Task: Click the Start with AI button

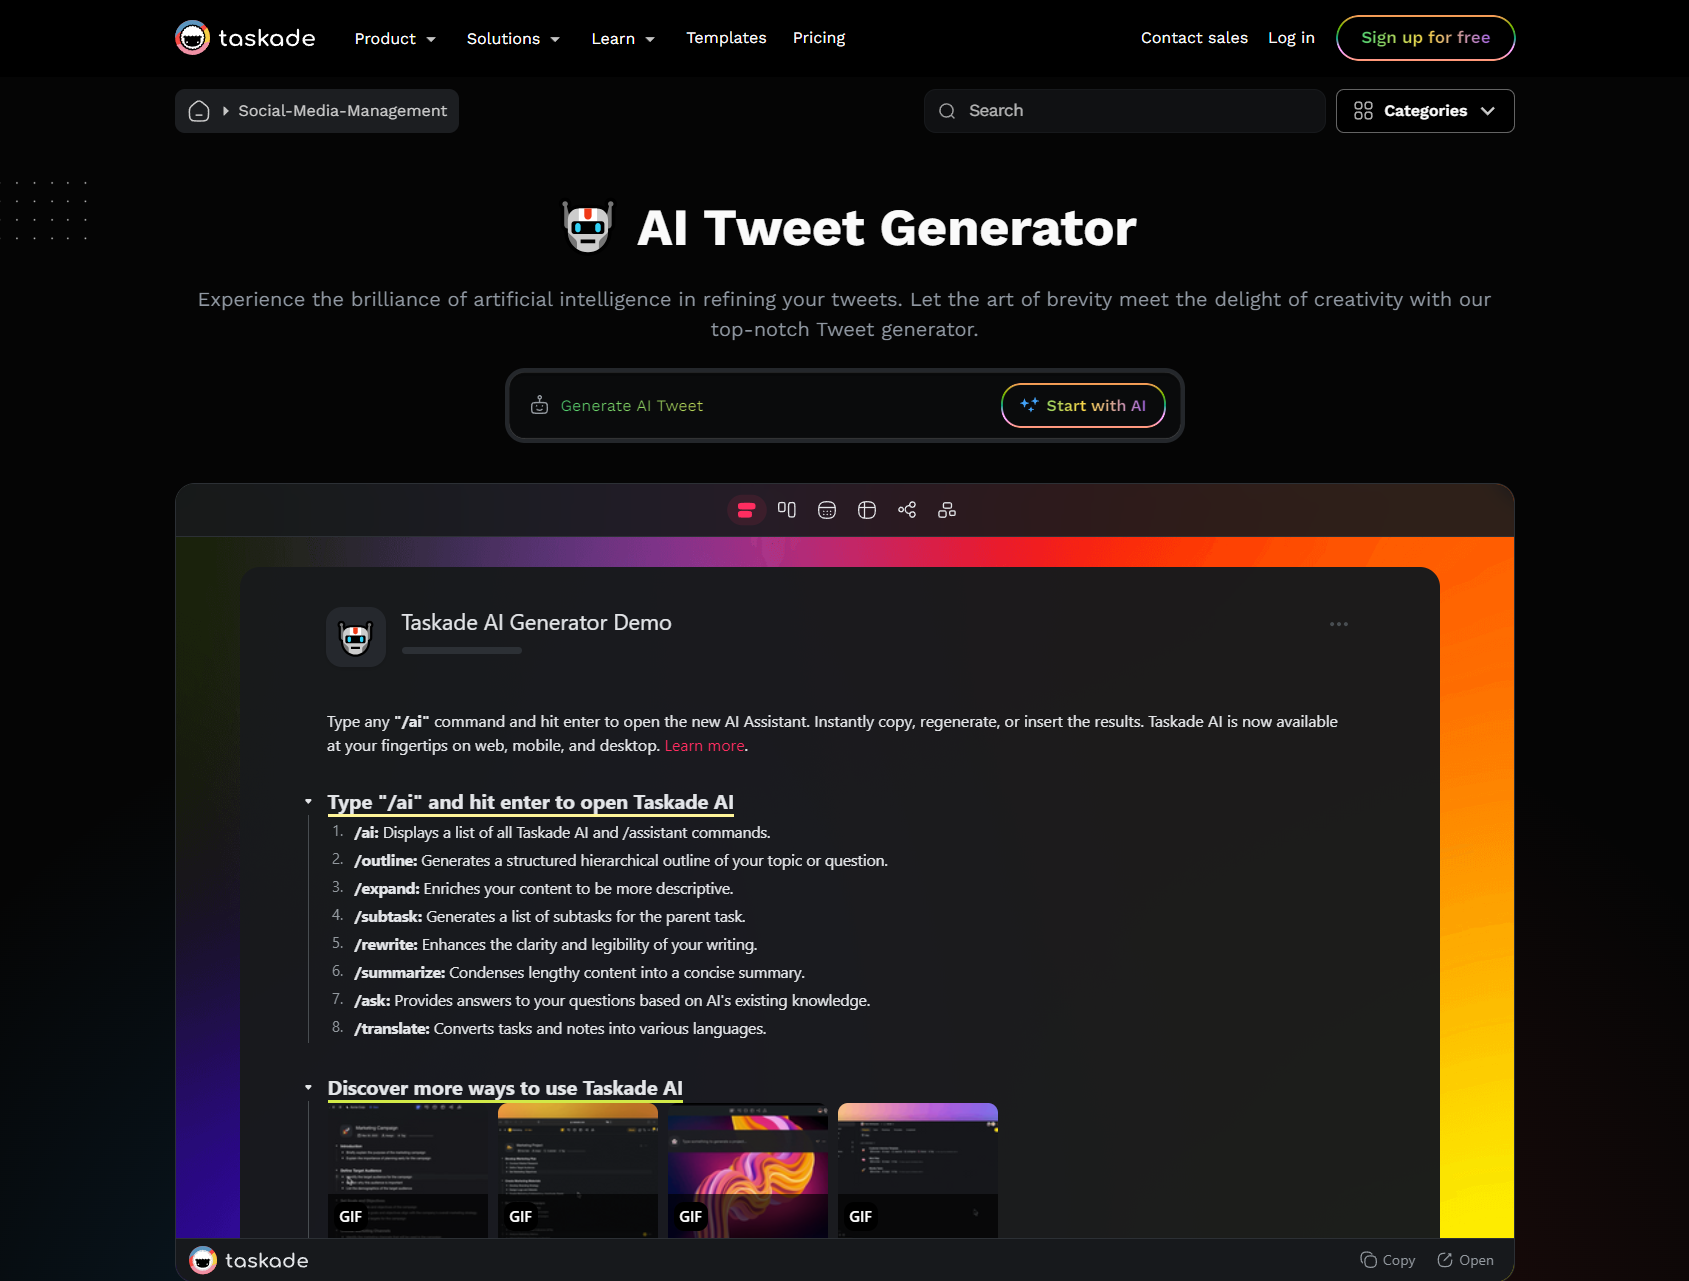Action: coord(1083,405)
